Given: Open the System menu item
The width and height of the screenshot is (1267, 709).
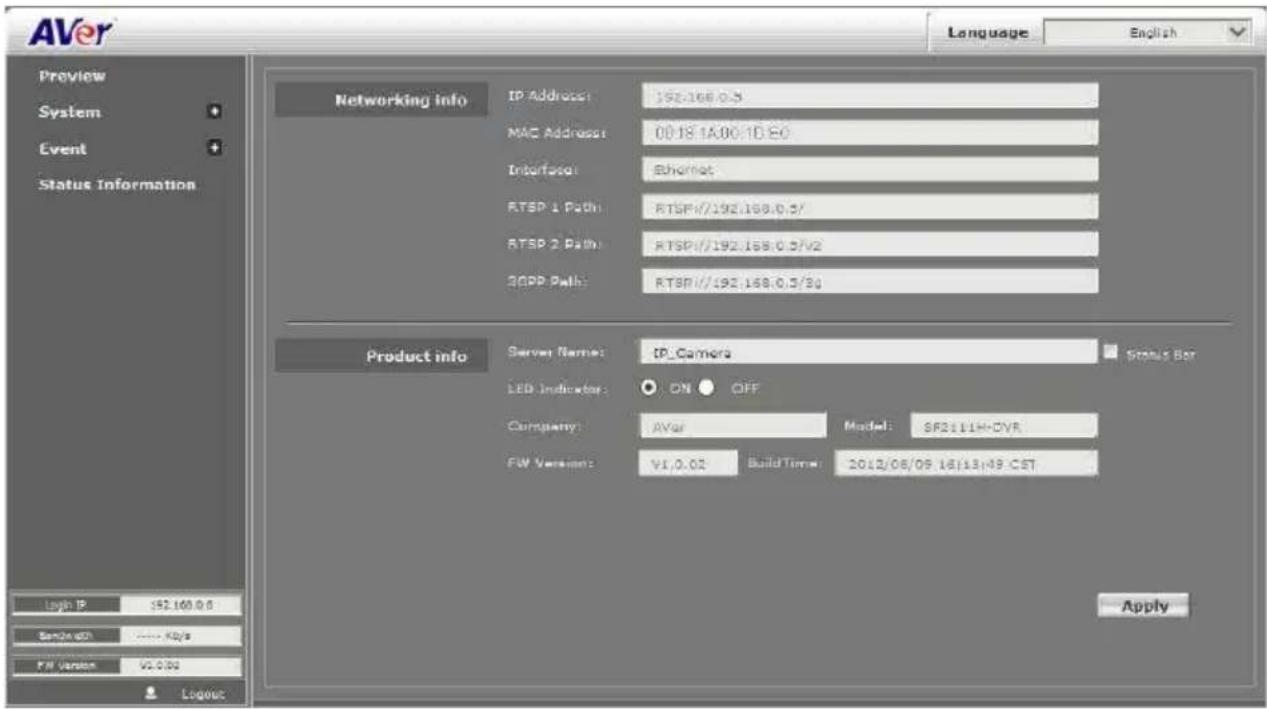Looking at the screenshot, I should 69,112.
